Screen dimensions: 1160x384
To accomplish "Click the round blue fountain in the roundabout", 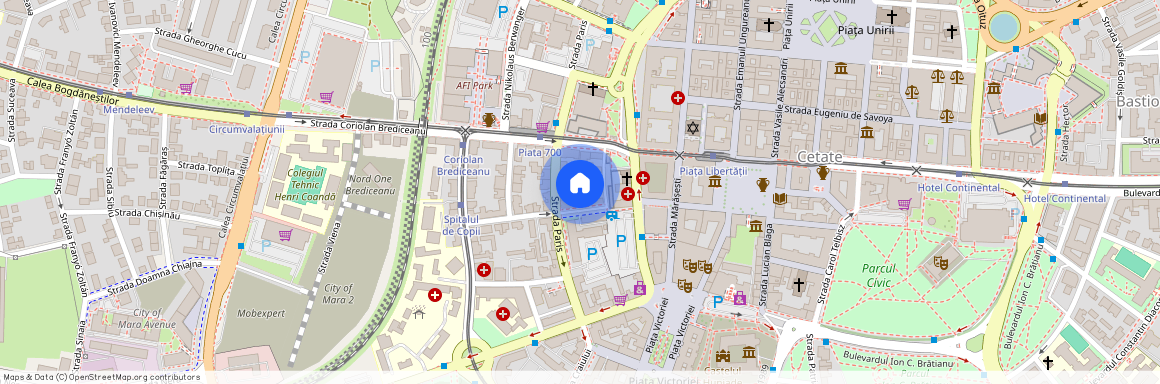I will coord(1004,27).
